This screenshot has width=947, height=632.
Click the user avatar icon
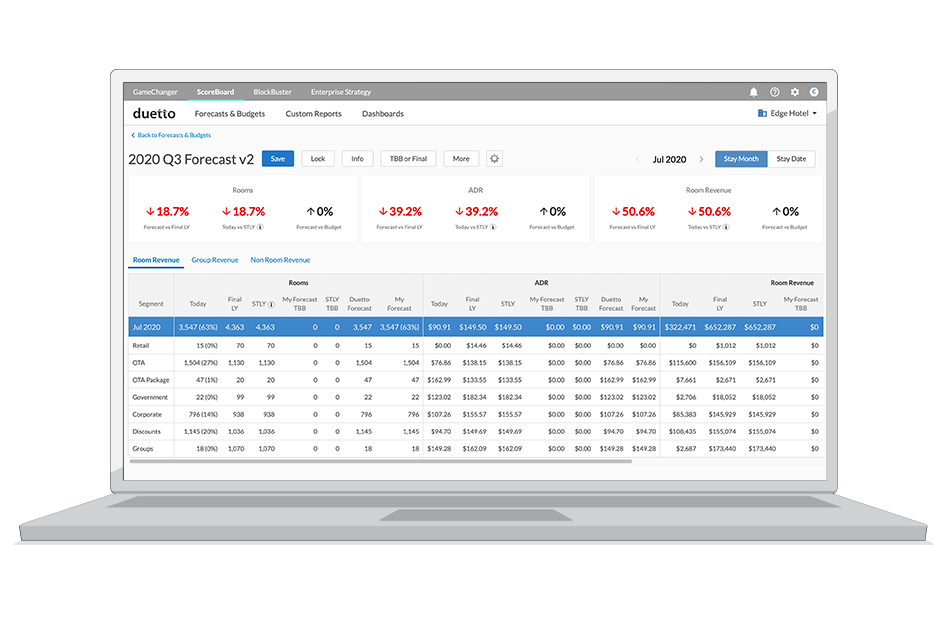813,91
